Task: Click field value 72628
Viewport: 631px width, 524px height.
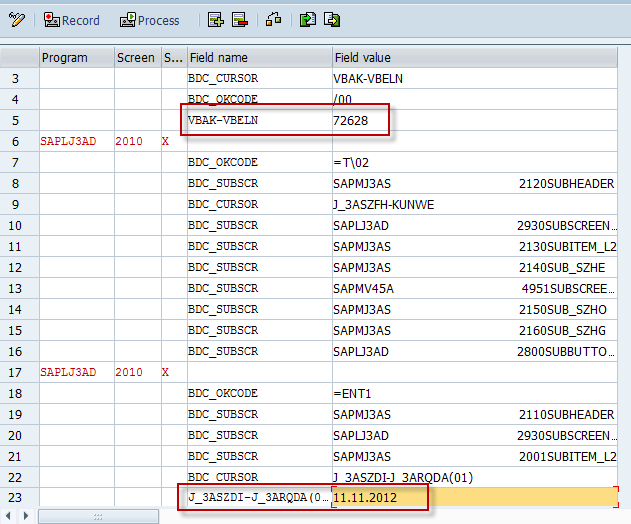Action: pyautogui.click(x=351, y=121)
